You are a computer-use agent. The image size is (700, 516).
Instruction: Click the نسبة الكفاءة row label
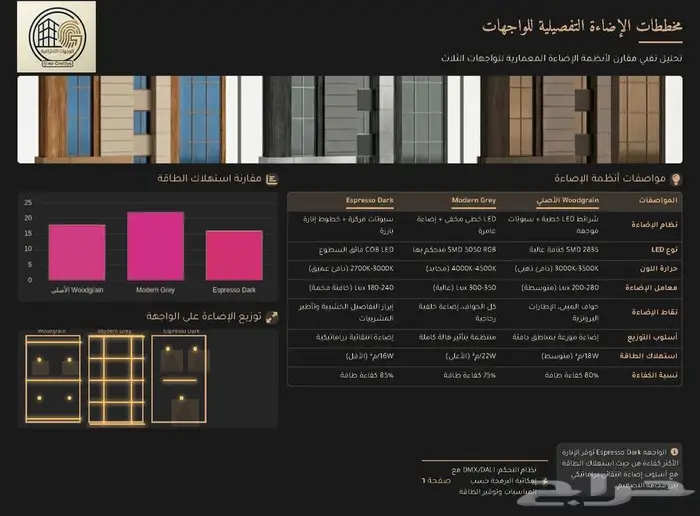654,375
